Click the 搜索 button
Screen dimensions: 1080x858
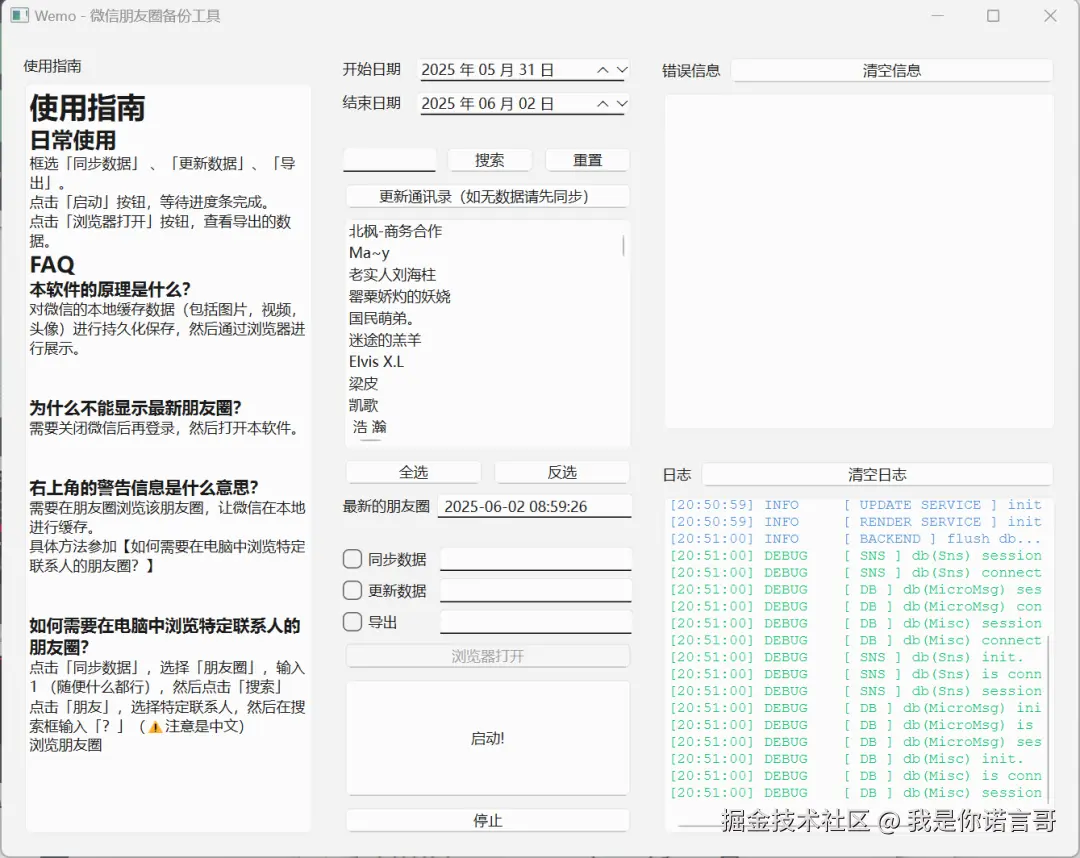(x=490, y=160)
